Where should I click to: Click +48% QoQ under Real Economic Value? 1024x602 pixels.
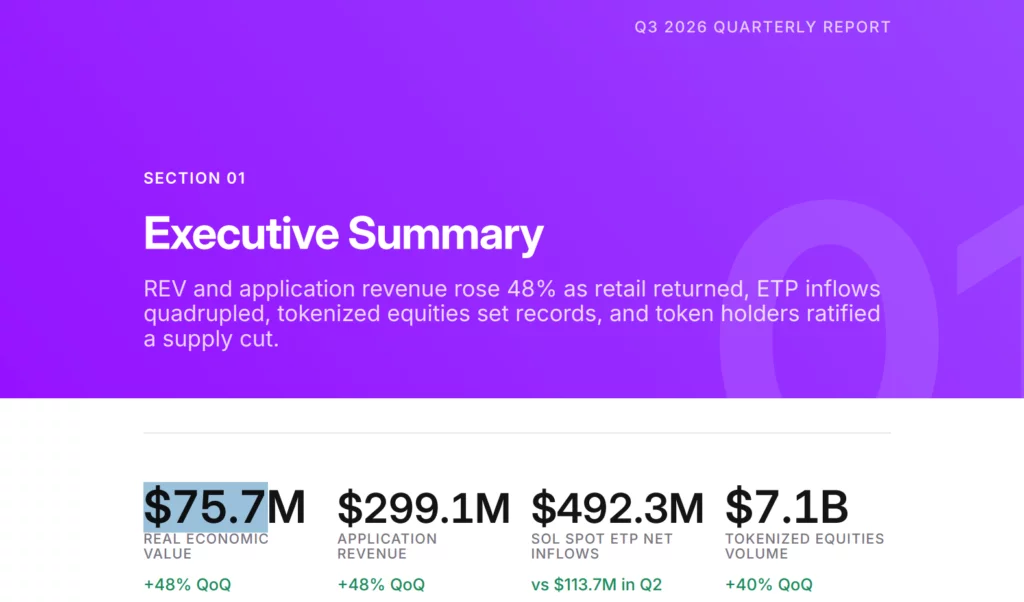[187, 584]
